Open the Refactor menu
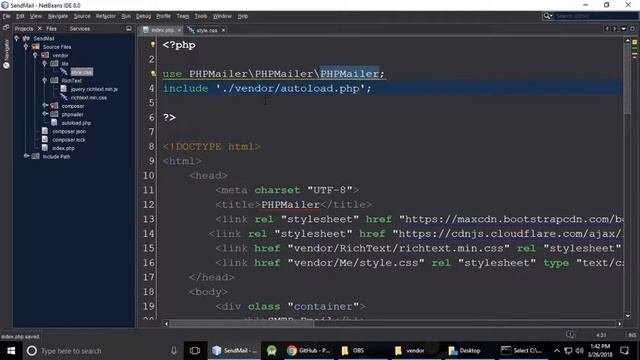 pyautogui.click(x=106, y=16)
